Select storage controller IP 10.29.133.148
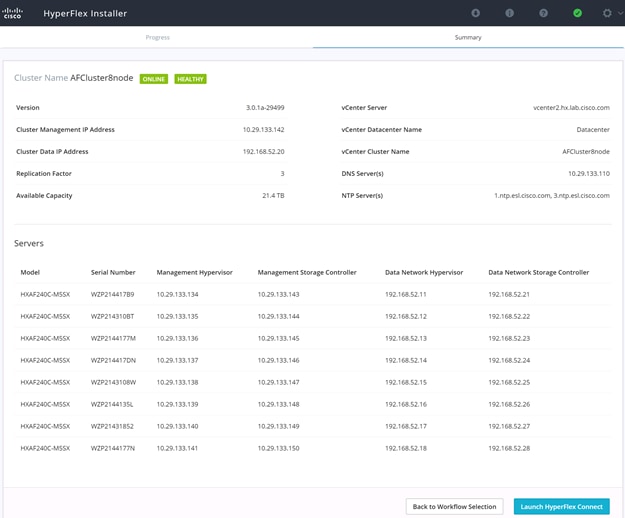 [x=279, y=404]
